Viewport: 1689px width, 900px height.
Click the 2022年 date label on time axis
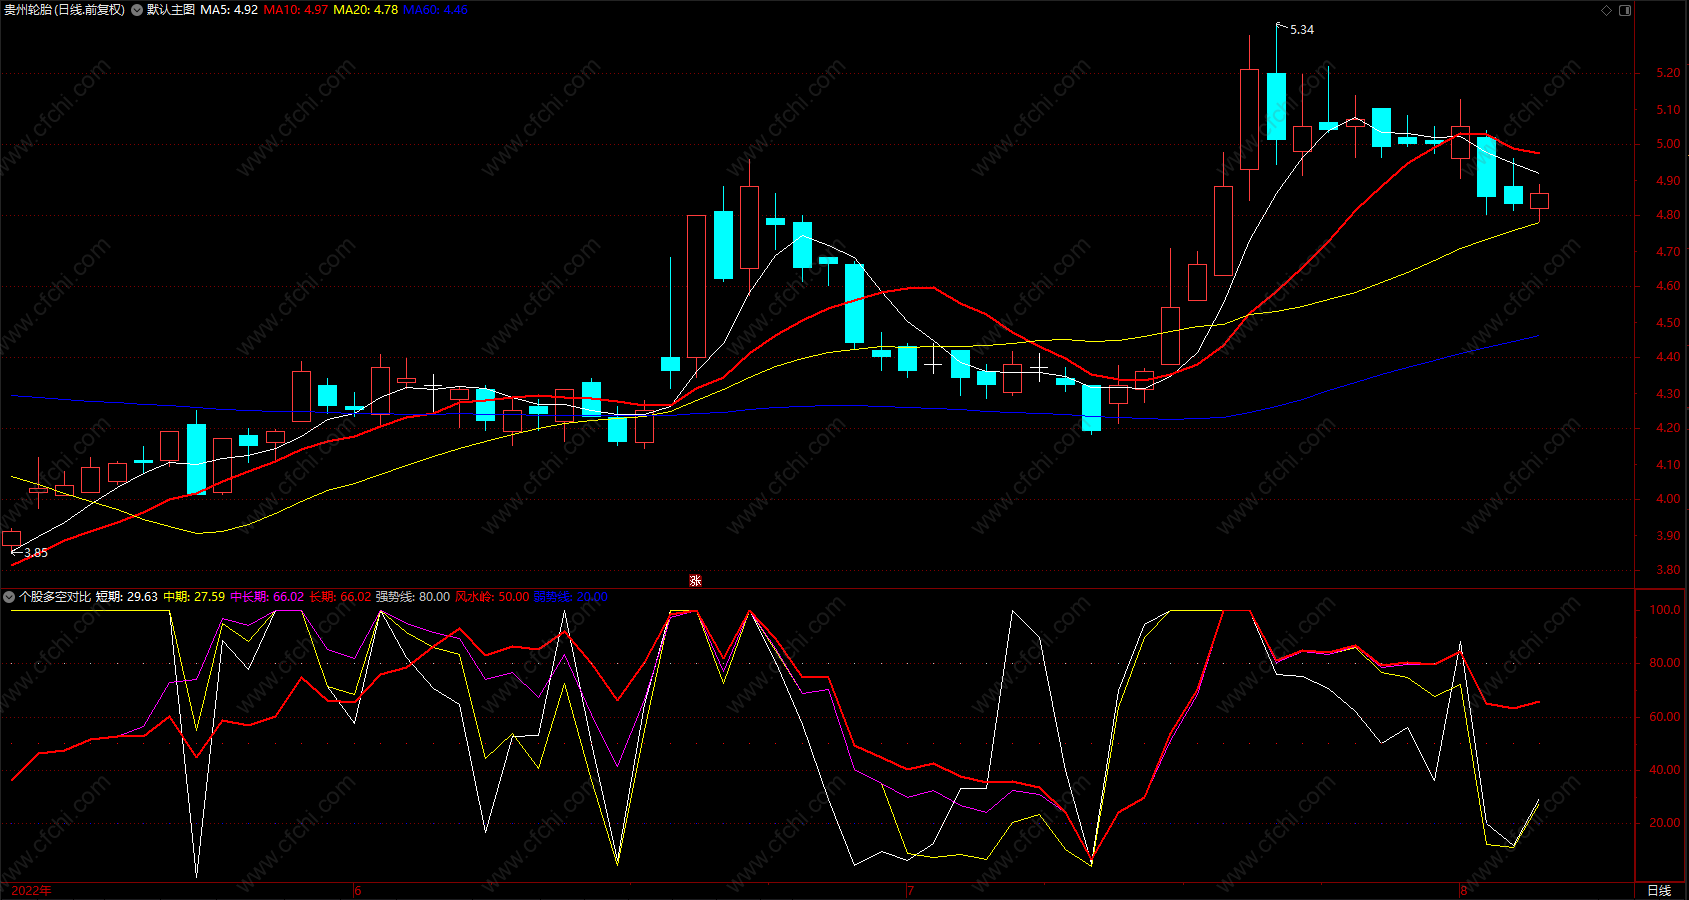[x=32, y=890]
